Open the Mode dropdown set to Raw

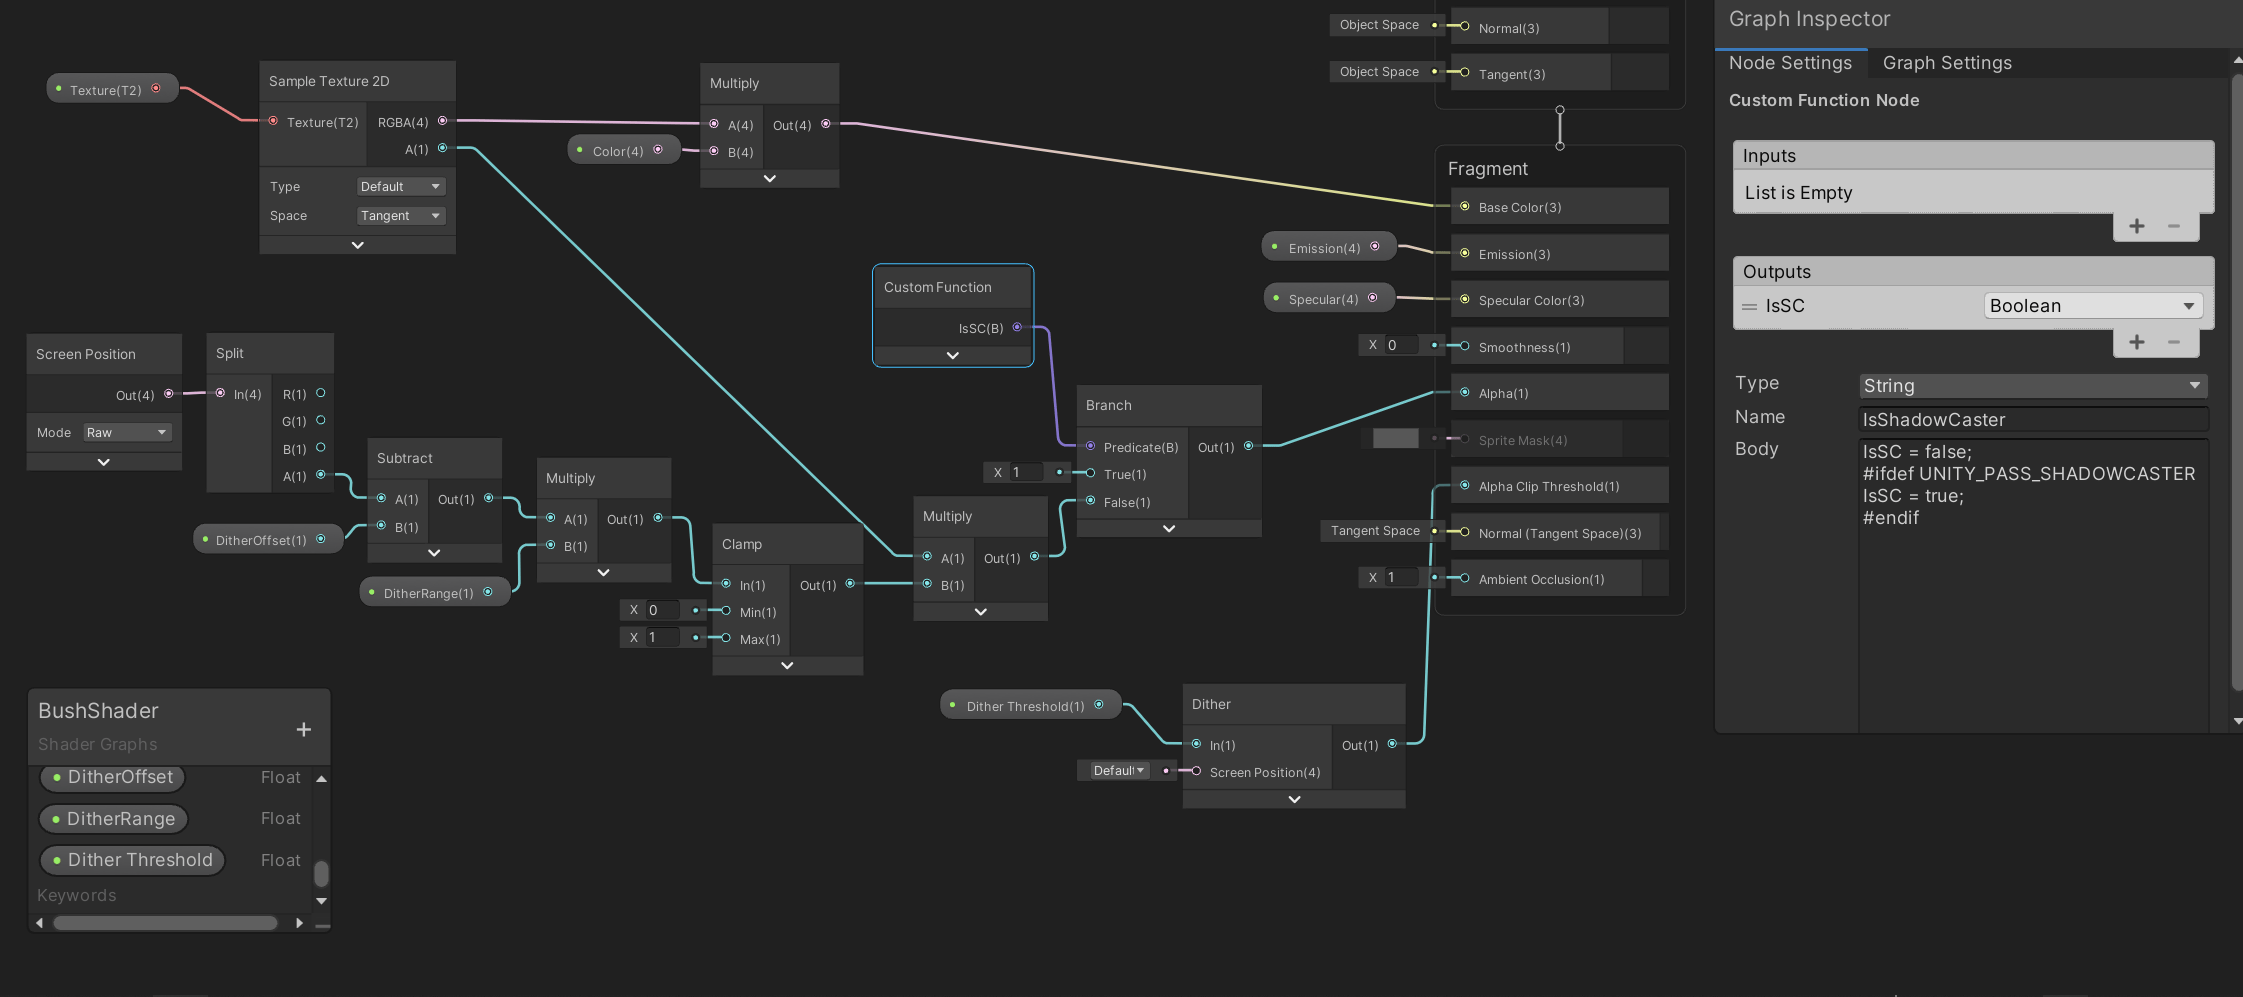(127, 431)
